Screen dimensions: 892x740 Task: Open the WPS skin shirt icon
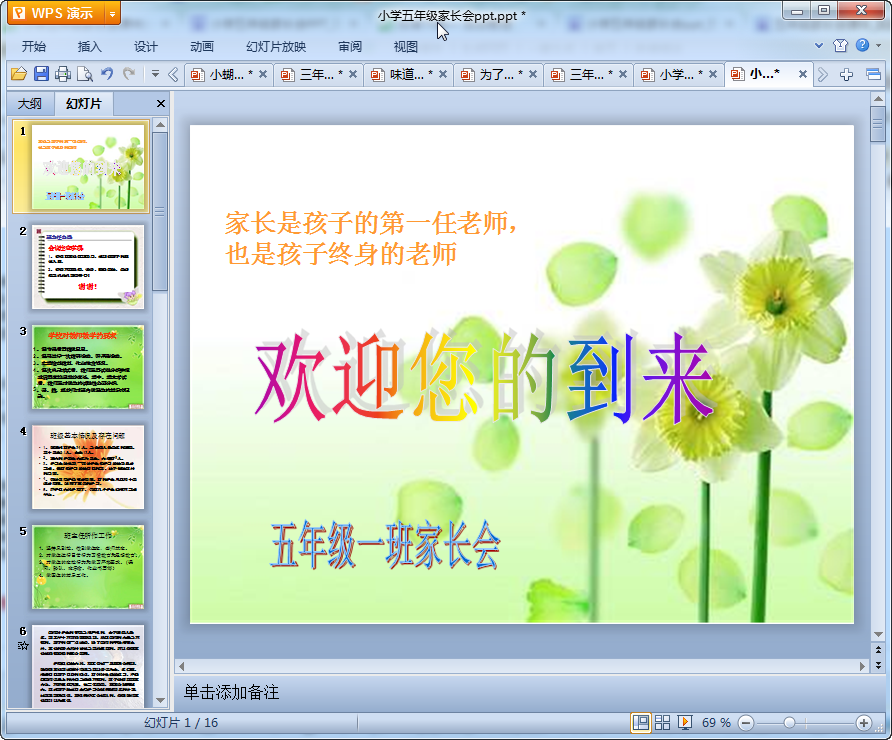pos(841,46)
